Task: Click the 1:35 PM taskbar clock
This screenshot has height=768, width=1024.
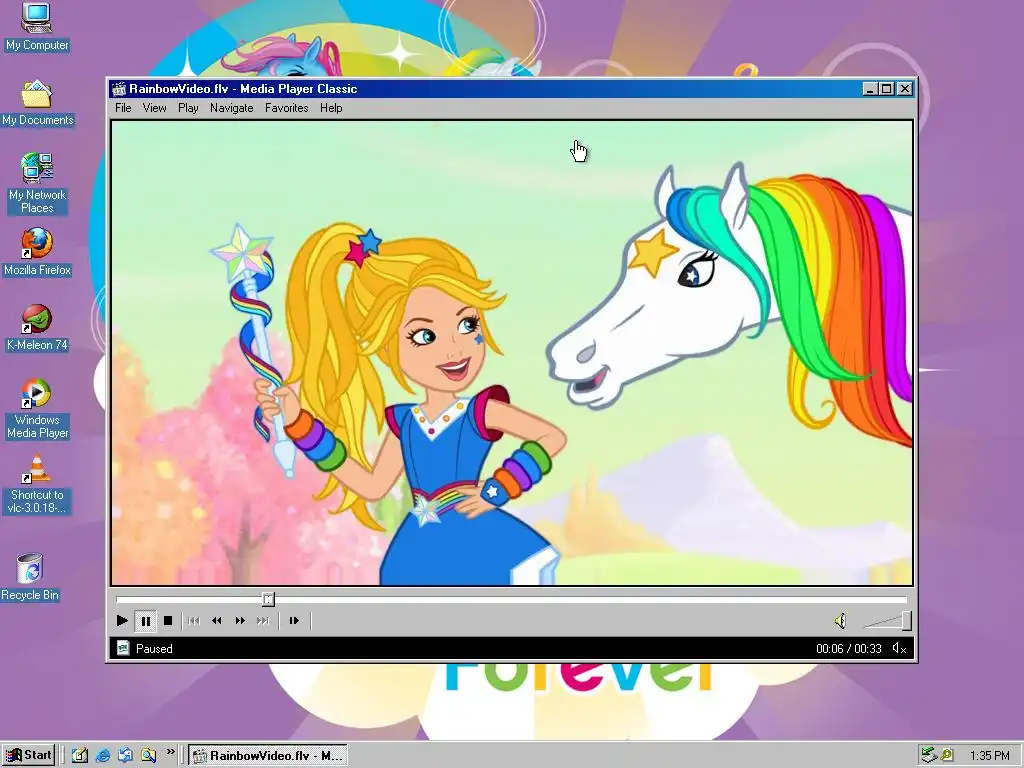Action: click(x=989, y=756)
